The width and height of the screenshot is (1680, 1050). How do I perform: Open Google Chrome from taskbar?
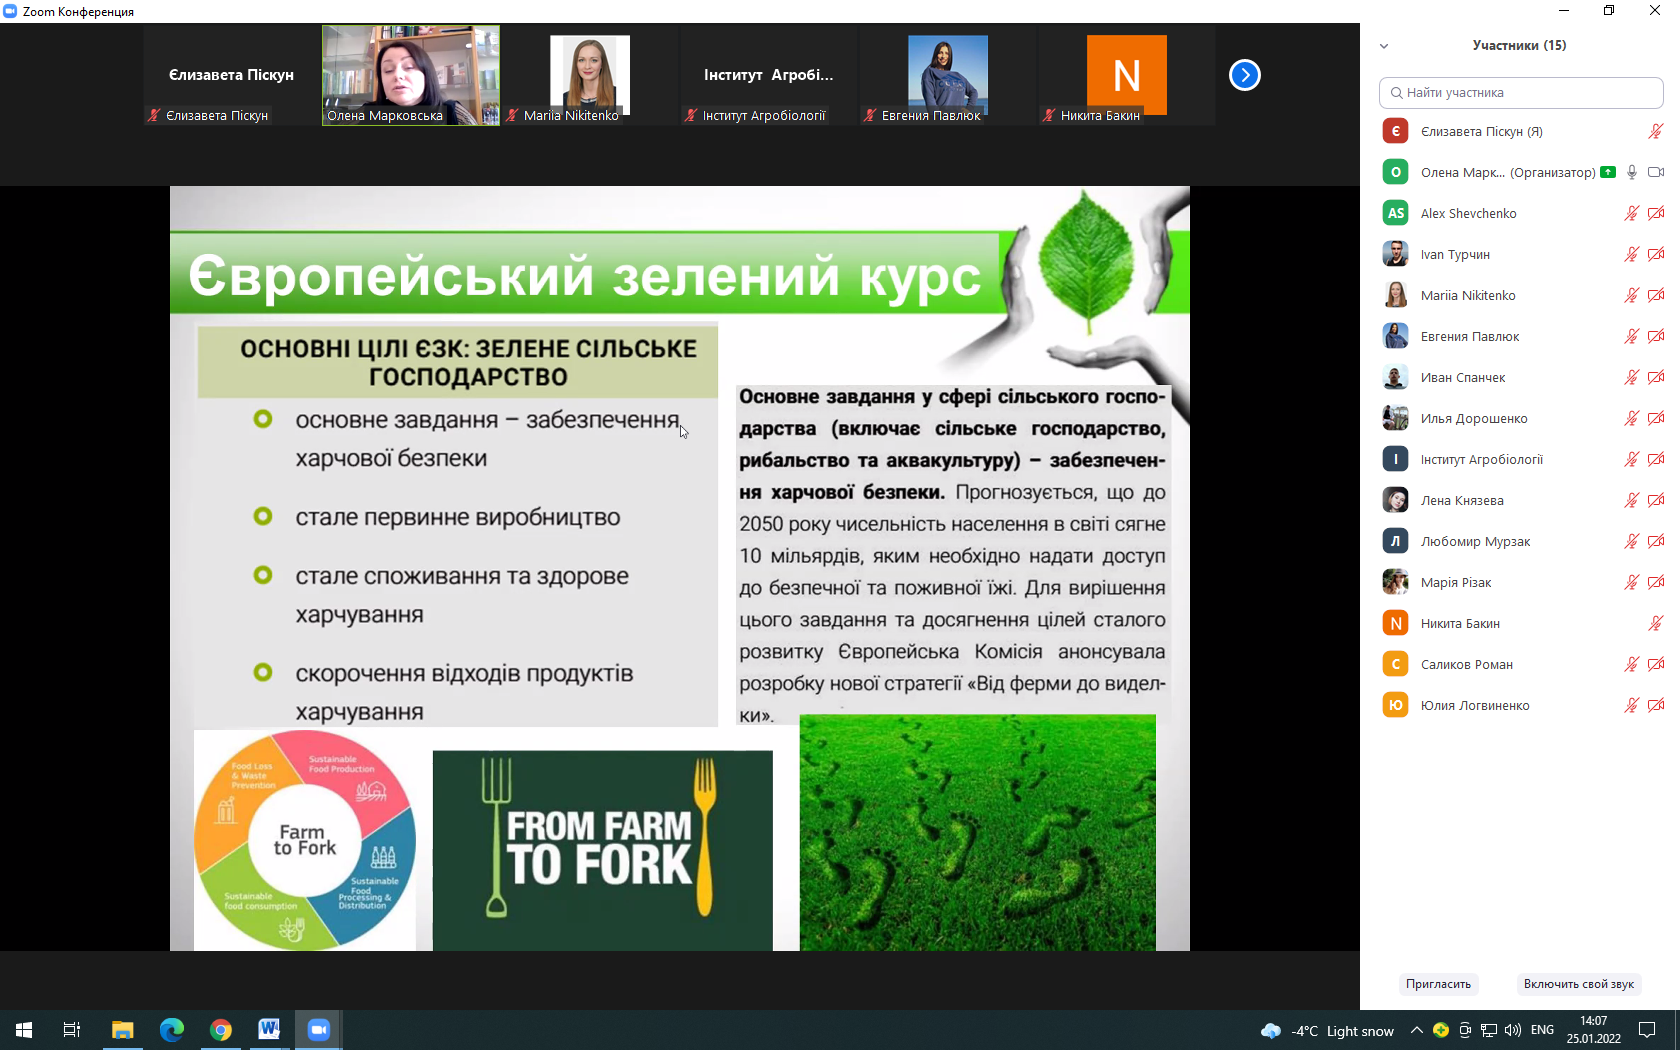click(220, 1030)
